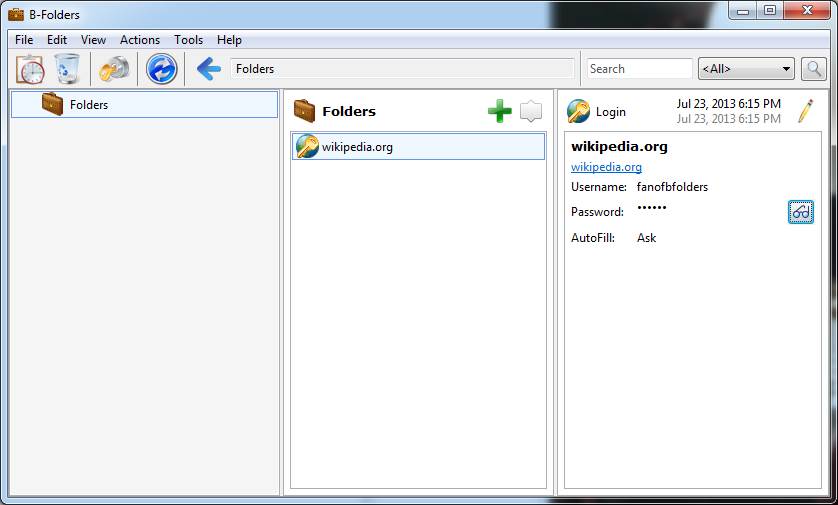The image size is (838, 505).
Task: Click the hidden password dots
Action: pos(652,207)
